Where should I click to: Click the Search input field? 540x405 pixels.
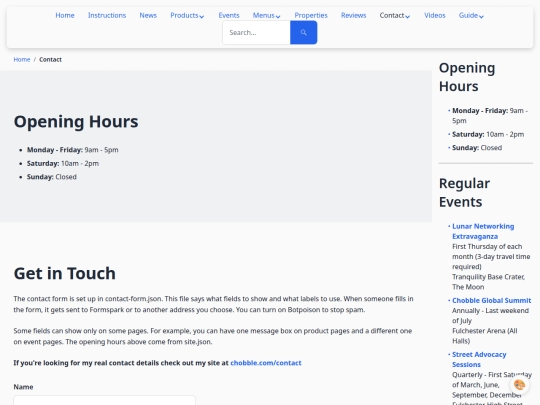(257, 32)
